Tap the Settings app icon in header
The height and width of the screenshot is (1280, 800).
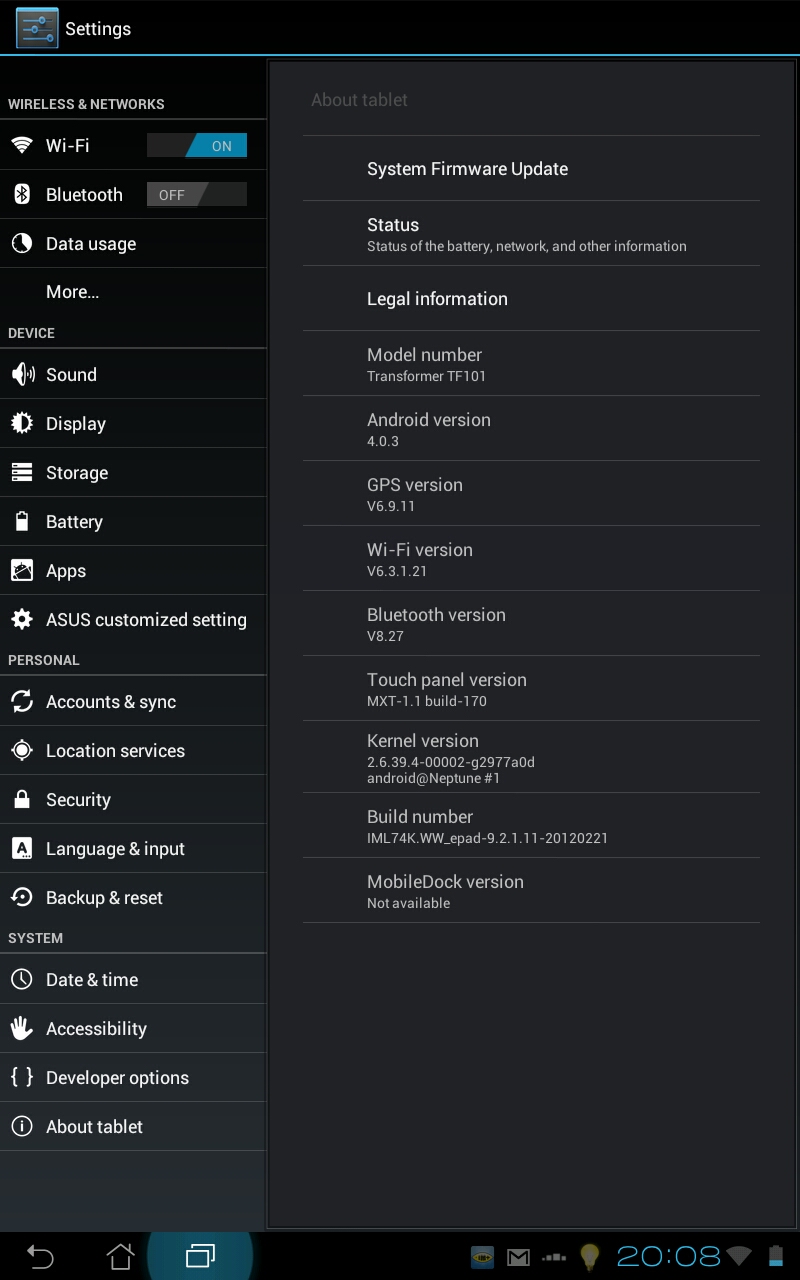click(x=37, y=28)
